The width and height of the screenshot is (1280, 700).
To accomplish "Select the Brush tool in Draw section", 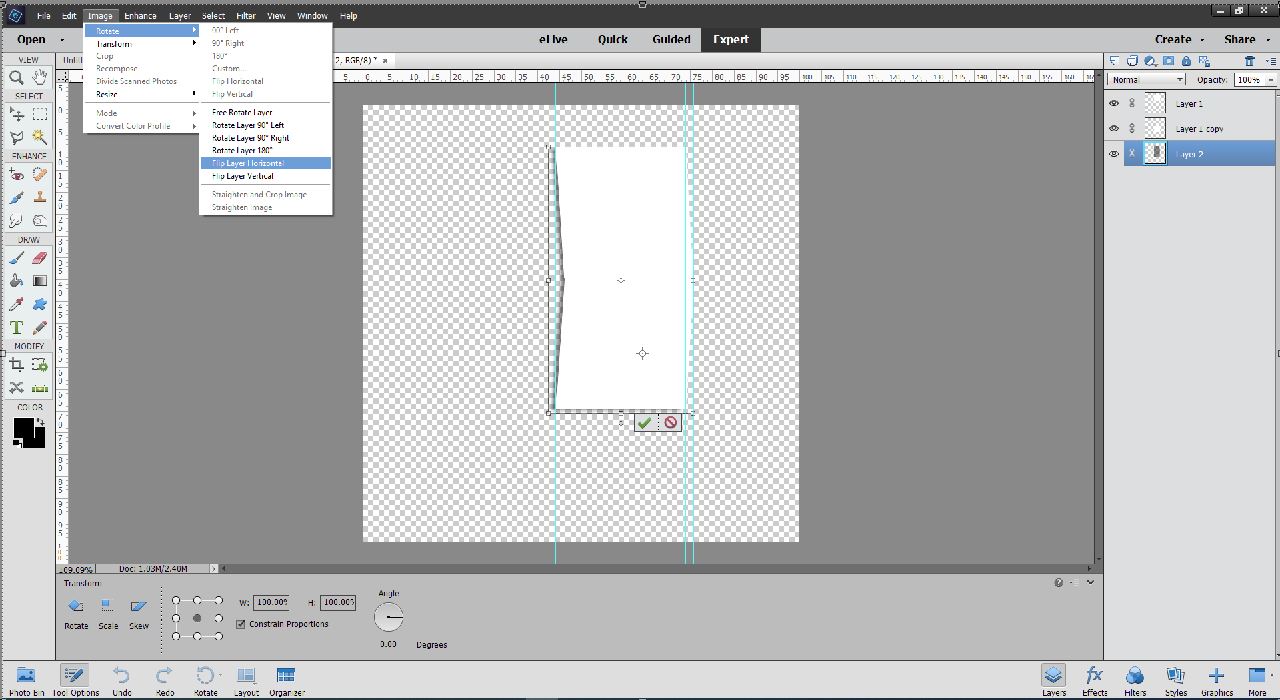I will tap(16, 258).
